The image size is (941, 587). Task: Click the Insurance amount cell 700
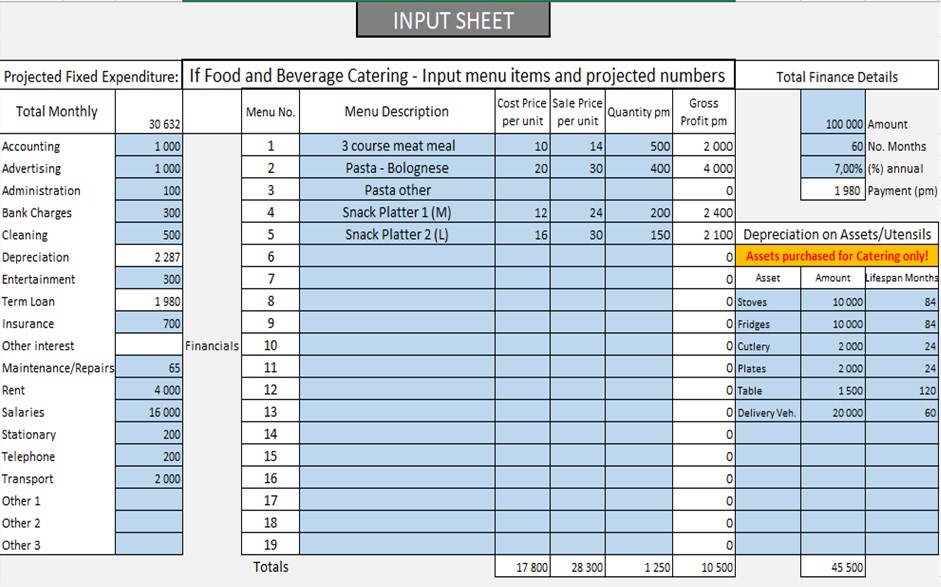[x=149, y=324]
